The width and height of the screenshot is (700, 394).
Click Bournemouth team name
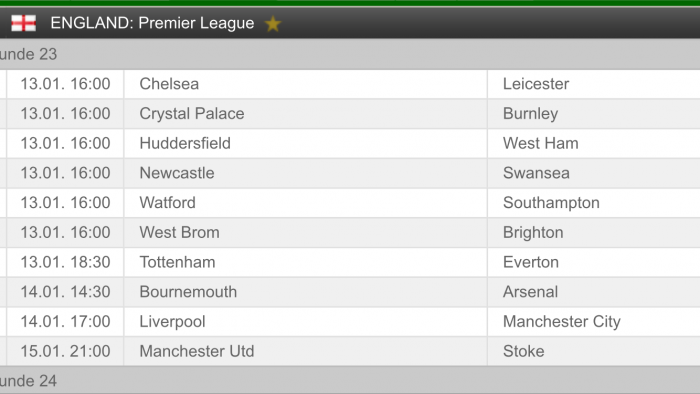coord(188,292)
